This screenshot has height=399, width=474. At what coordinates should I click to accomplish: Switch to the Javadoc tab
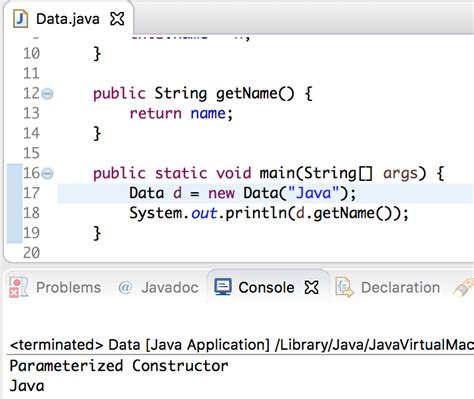coord(170,287)
